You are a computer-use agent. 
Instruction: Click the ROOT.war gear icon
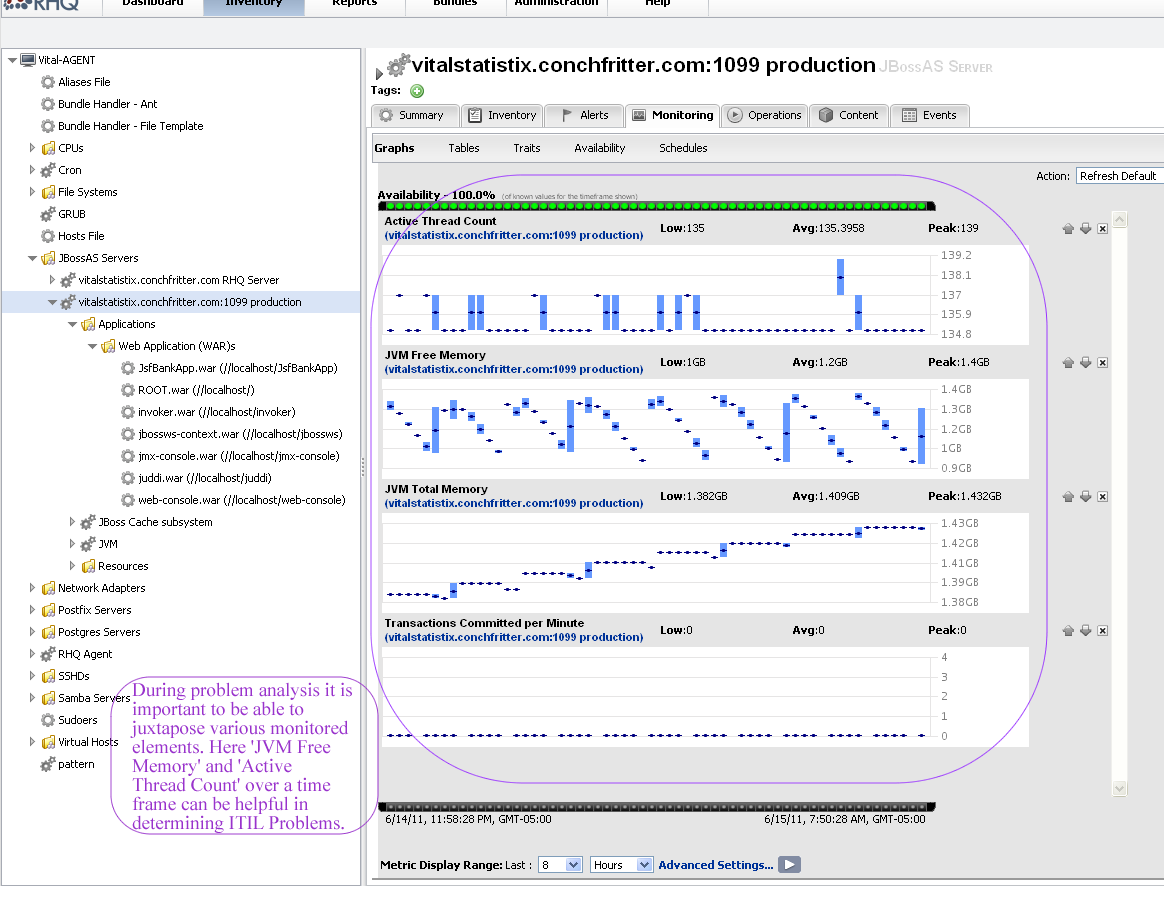128,390
